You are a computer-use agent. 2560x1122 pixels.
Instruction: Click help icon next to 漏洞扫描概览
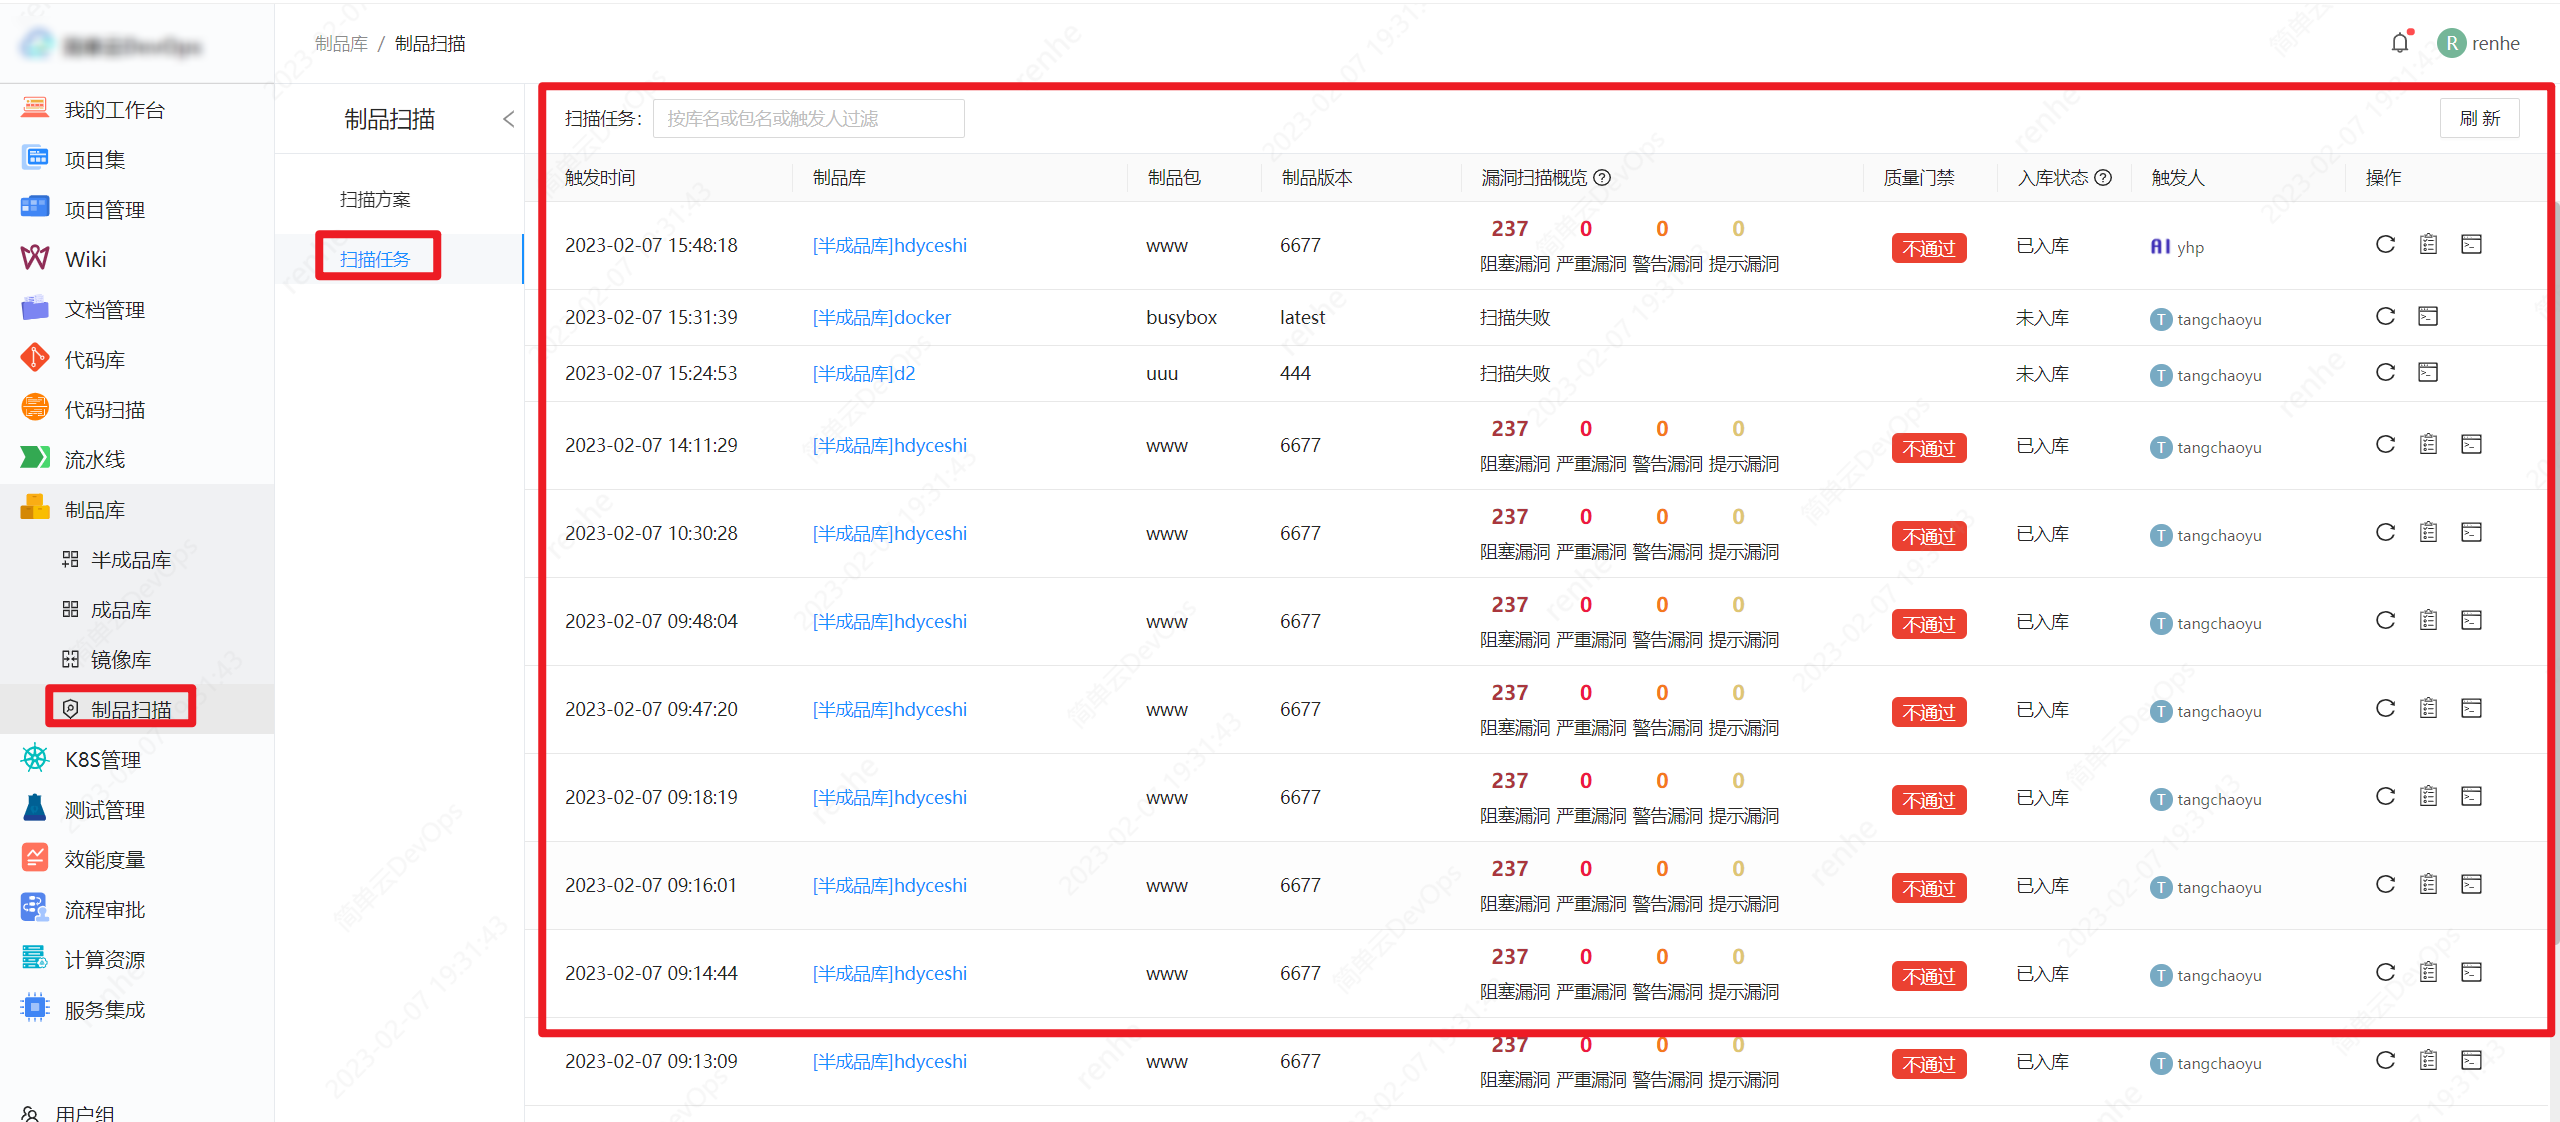coord(1602,177)
